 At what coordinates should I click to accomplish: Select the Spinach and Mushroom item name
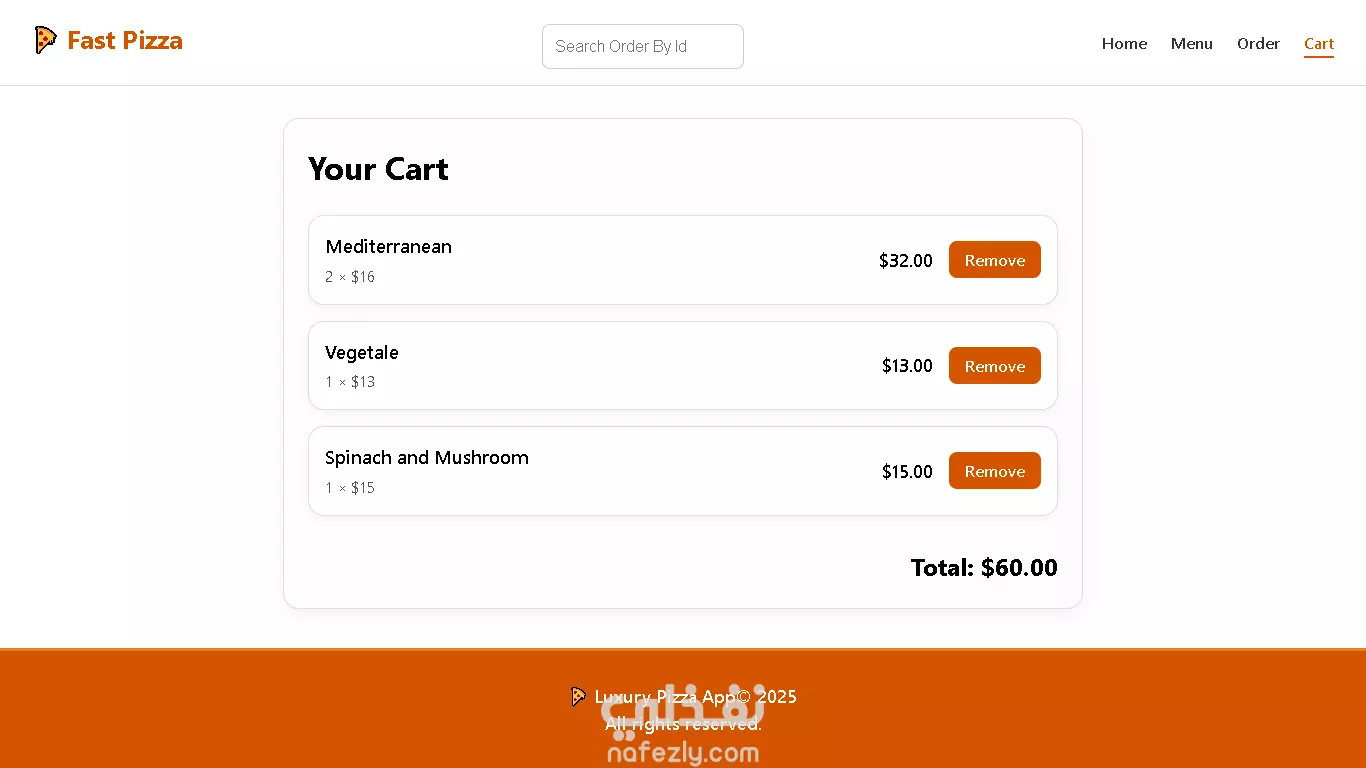[427, 457]
